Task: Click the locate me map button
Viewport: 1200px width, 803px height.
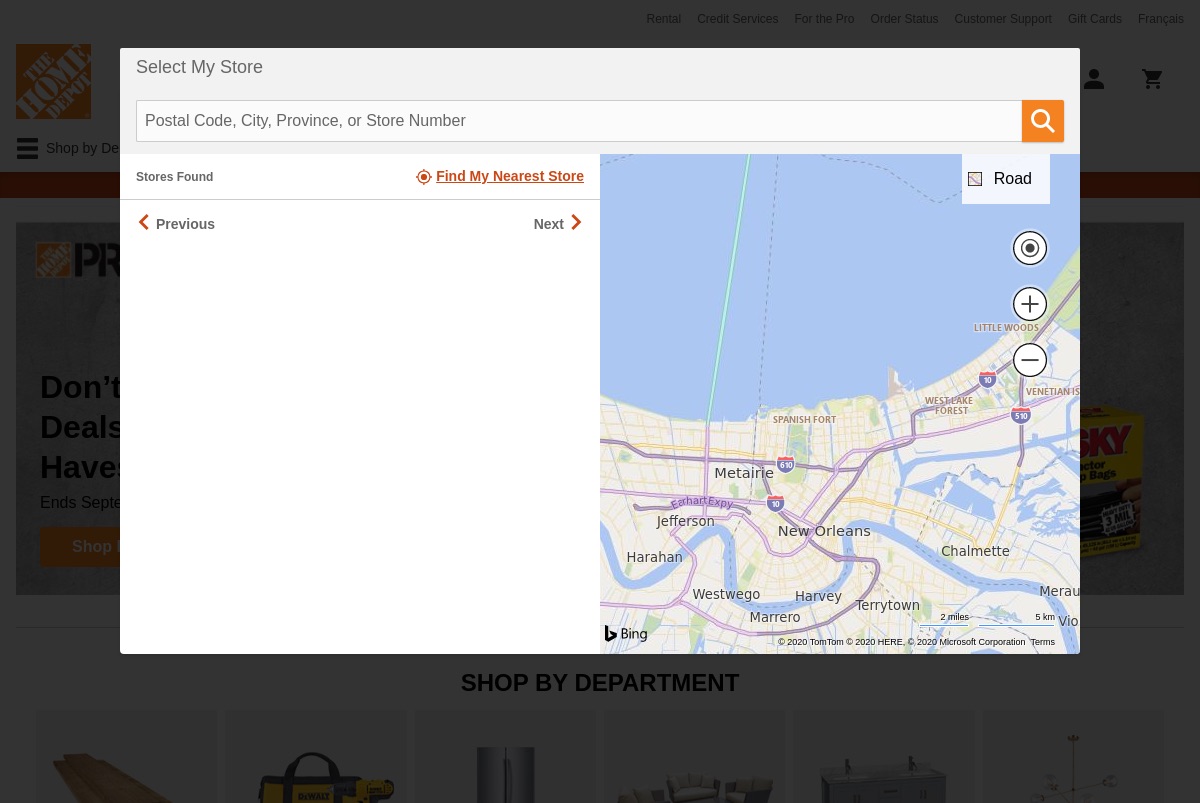Action: pos(1030,248)
